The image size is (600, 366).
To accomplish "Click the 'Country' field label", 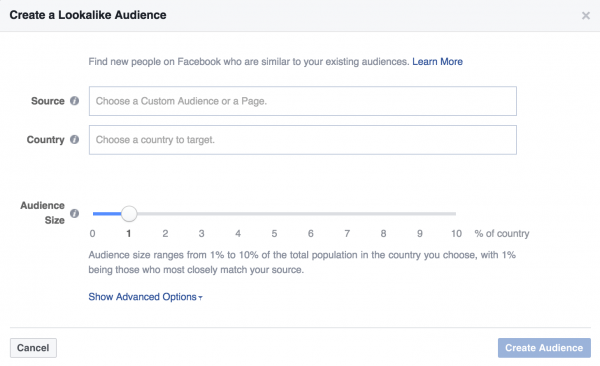I will pos(46,140).
